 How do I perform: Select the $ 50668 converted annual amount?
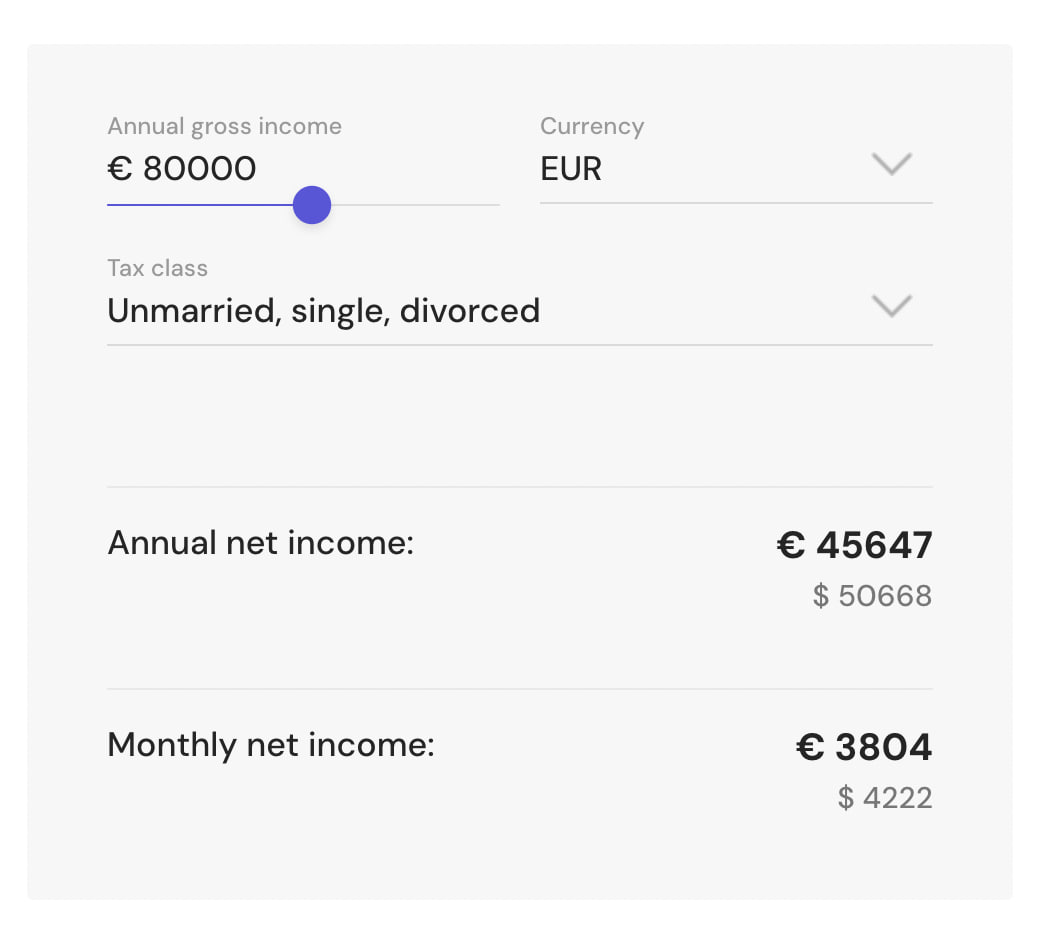coord(872,596)
